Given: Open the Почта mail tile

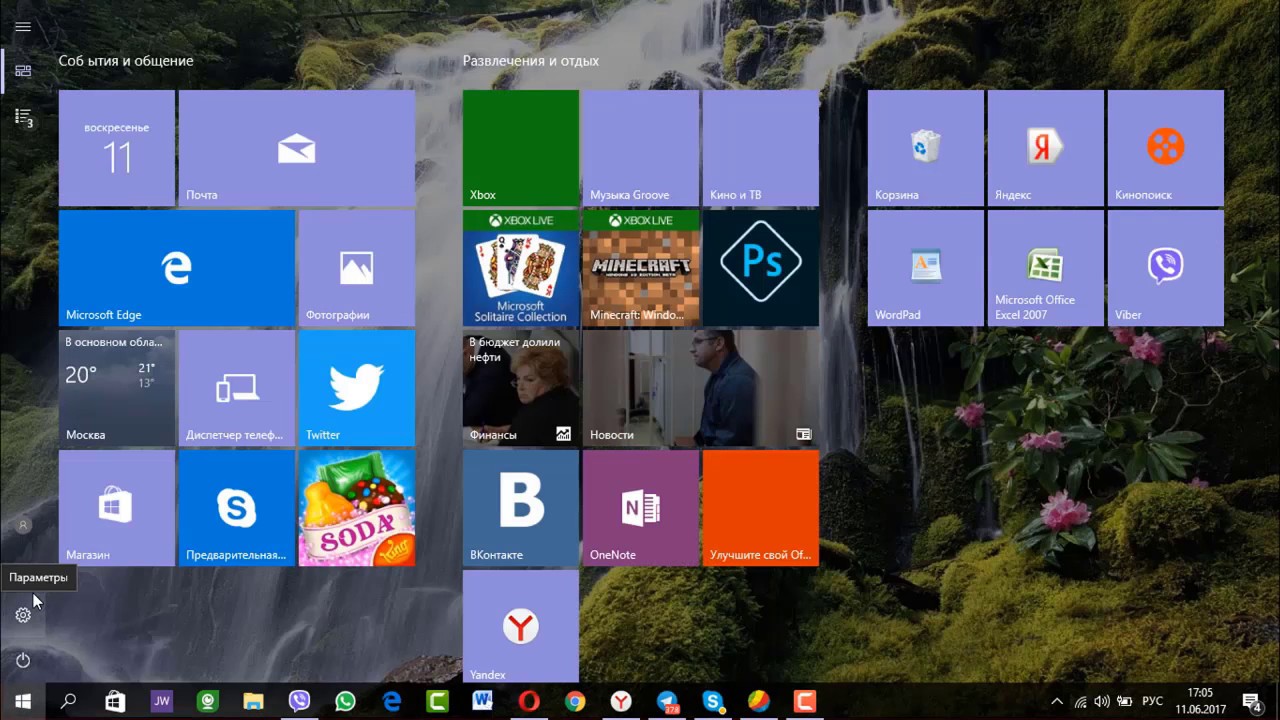Looking at the screenshot, I should point(296,148).
